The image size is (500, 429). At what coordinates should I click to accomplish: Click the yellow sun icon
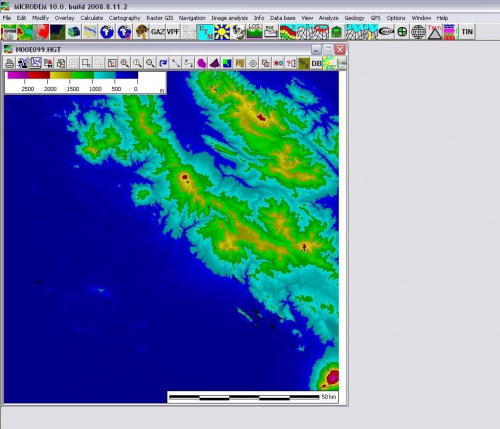(222, 32)
